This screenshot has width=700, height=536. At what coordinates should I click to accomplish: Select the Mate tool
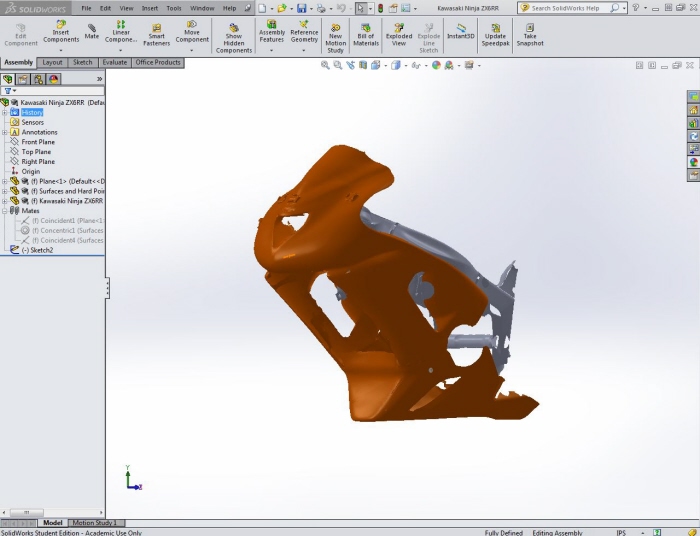pos(92,32)
